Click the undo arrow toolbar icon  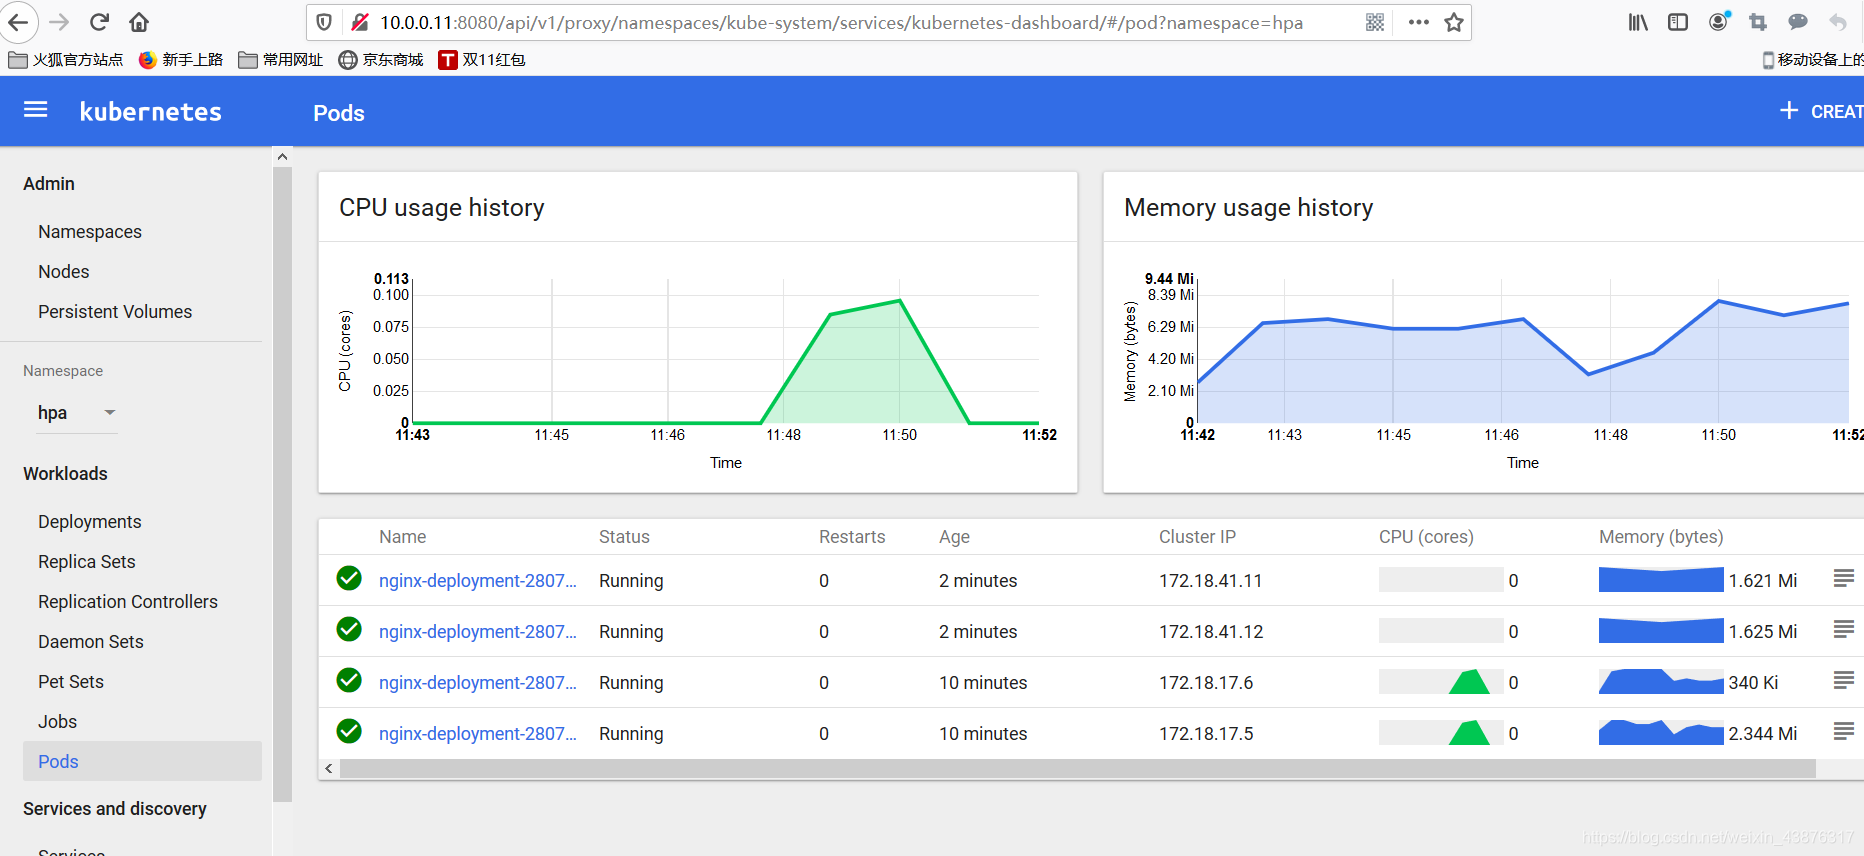[x=1838, y=22]
